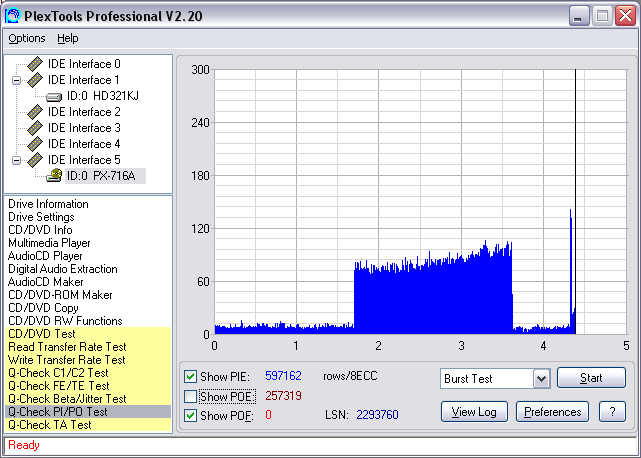Viewport: 641px width, 458px height.
Task: Enable the Show POE checkbox
Action: [190, 396]
